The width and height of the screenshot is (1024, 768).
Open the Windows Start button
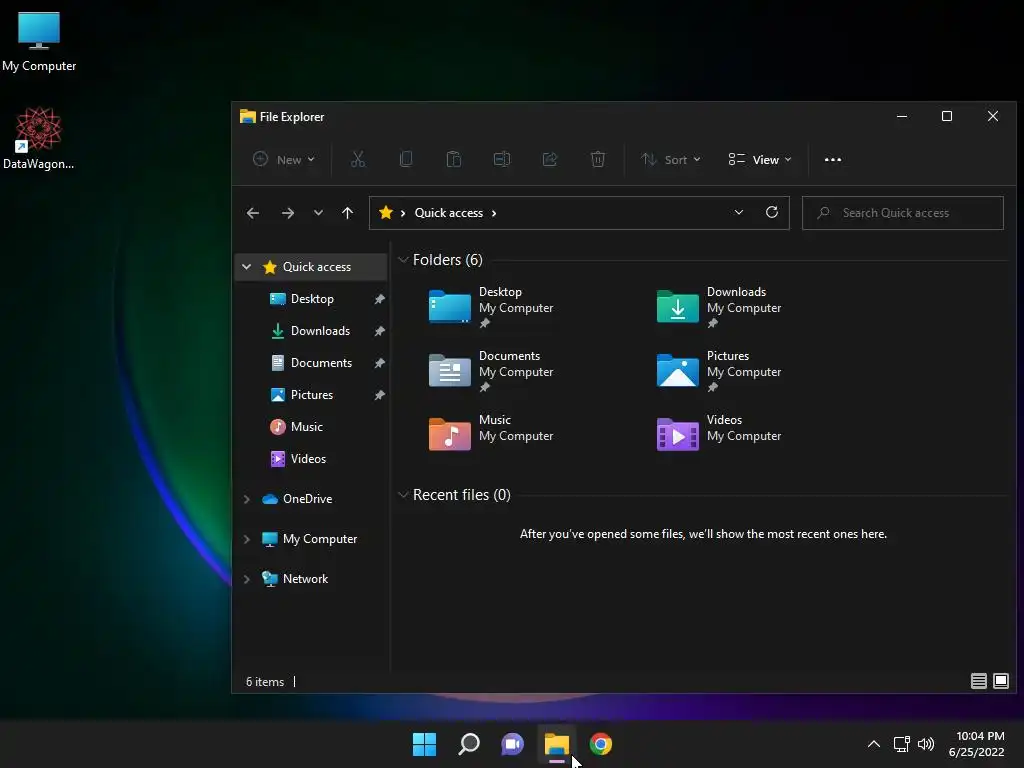coord(424,744)
